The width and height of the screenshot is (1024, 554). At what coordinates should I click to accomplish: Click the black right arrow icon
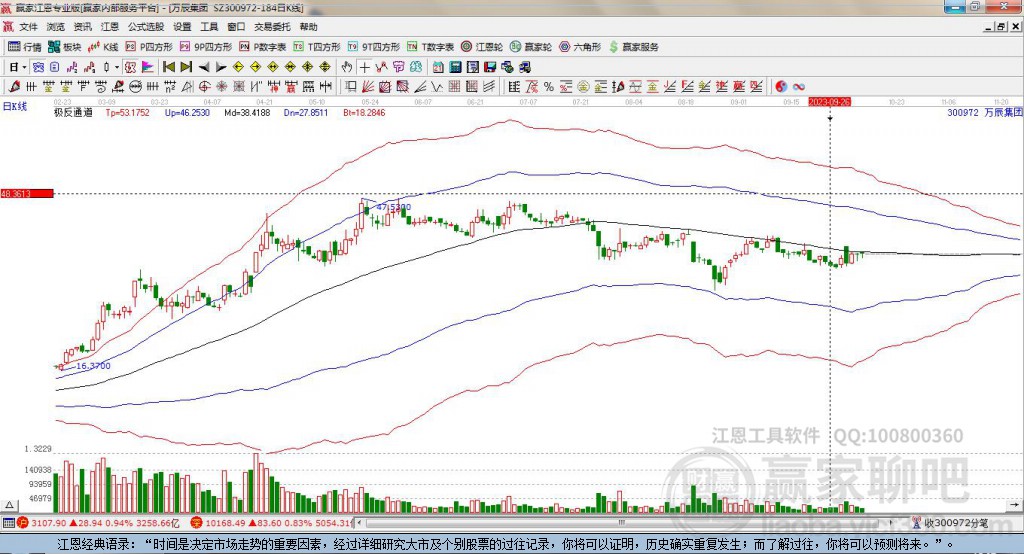[x=221, y=67]
